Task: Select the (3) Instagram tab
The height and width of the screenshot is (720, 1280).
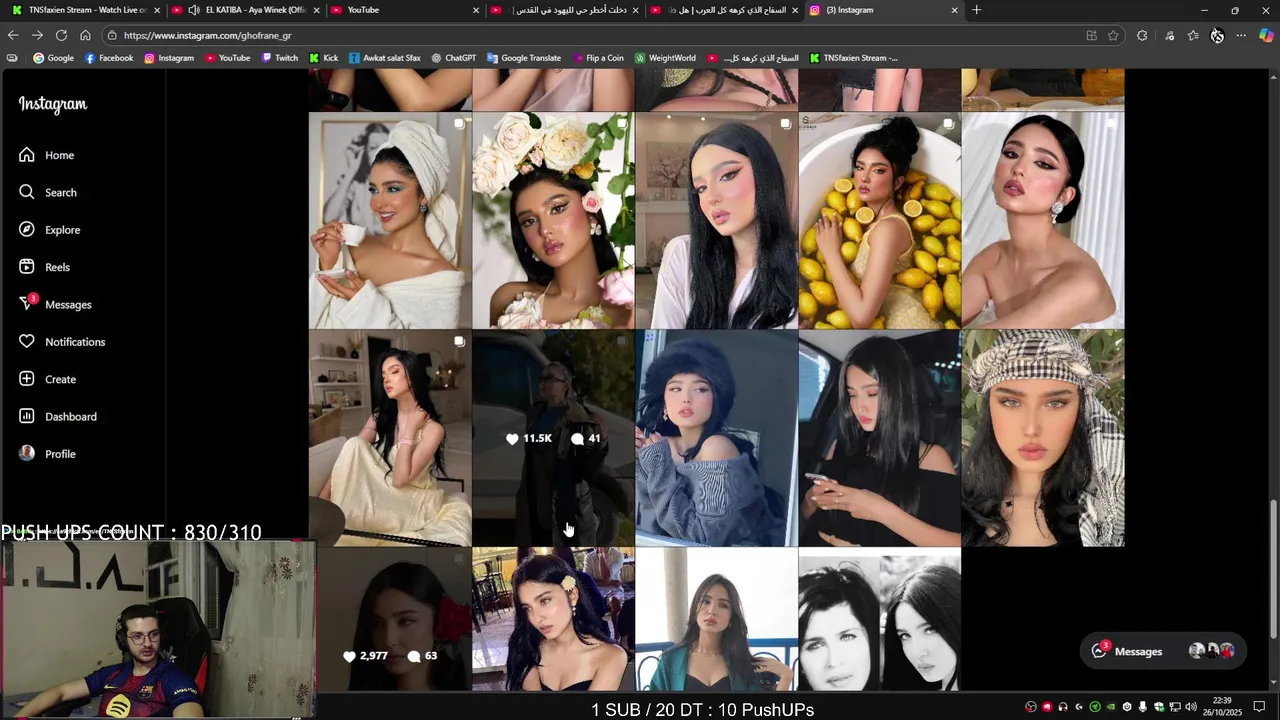Action: click(884, 10)
